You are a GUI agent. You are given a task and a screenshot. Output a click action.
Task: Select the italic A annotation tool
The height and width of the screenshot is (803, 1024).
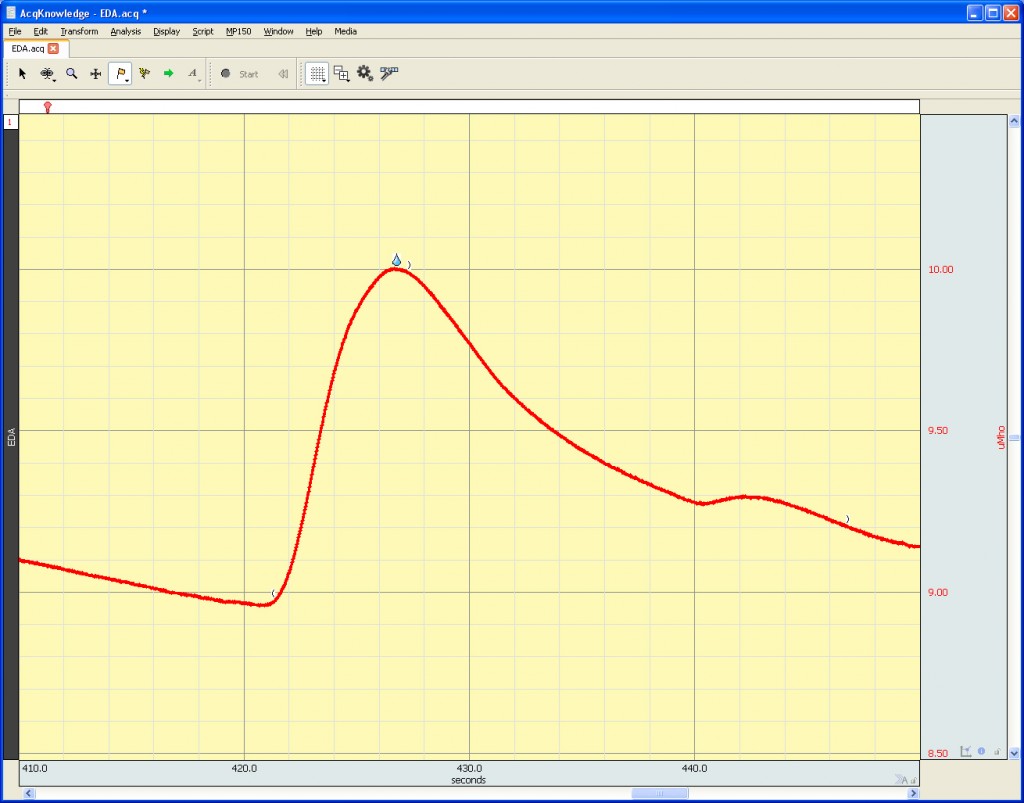[192, 74]
